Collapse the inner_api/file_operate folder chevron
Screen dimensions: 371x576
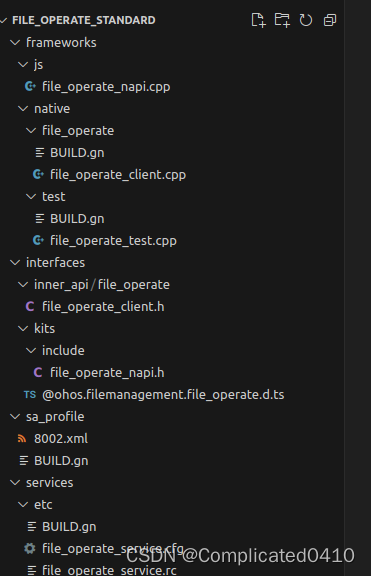pyautogui.click(x=23, y=285)
